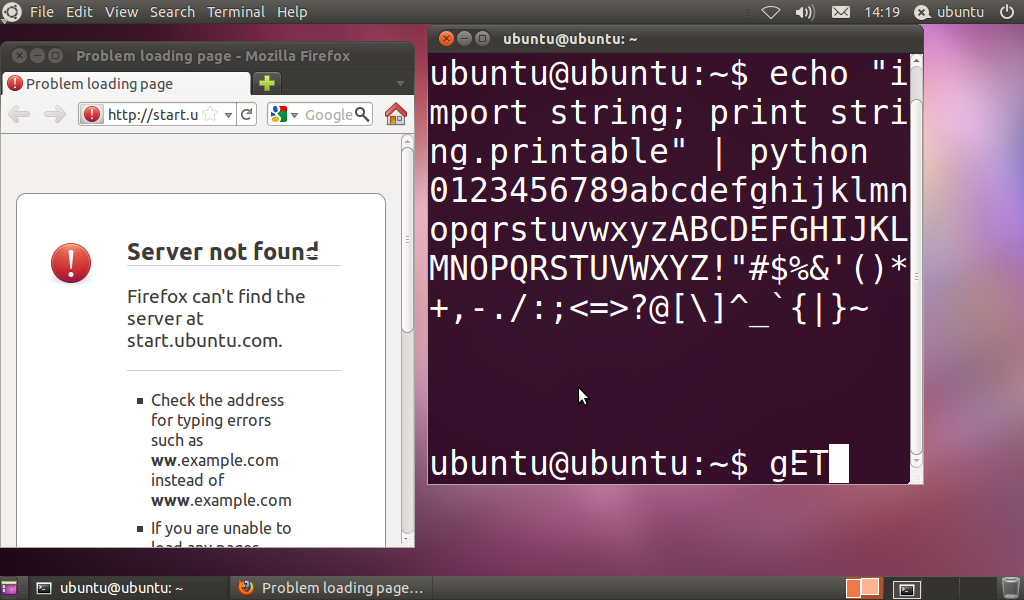Bookmark this page with the star

pos(210,115)
